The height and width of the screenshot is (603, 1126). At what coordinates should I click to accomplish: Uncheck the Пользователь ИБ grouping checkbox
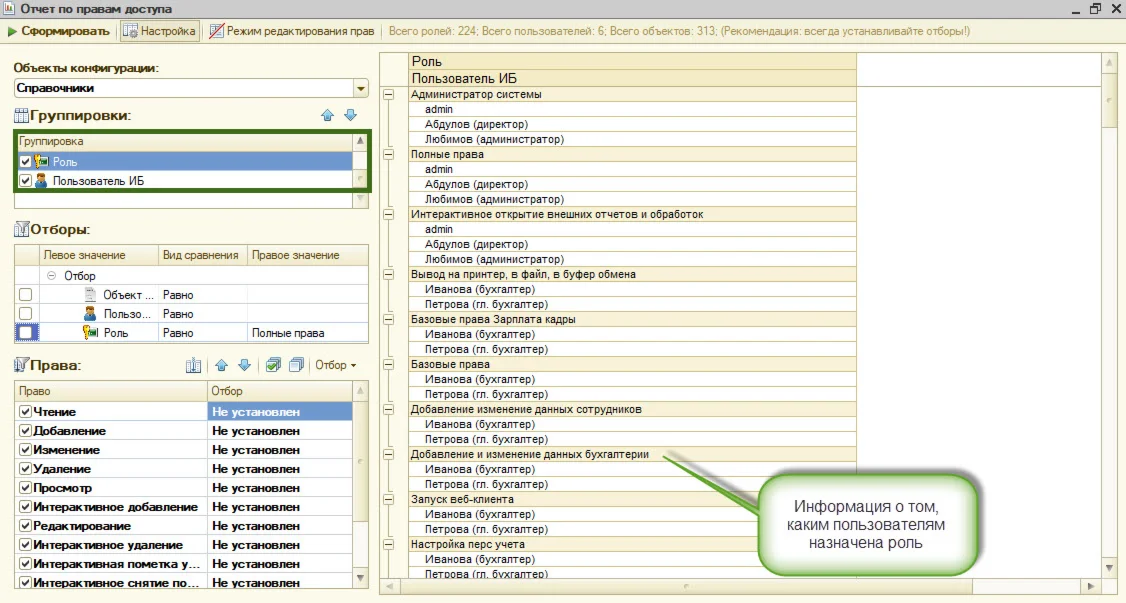(x=26, y=181)
